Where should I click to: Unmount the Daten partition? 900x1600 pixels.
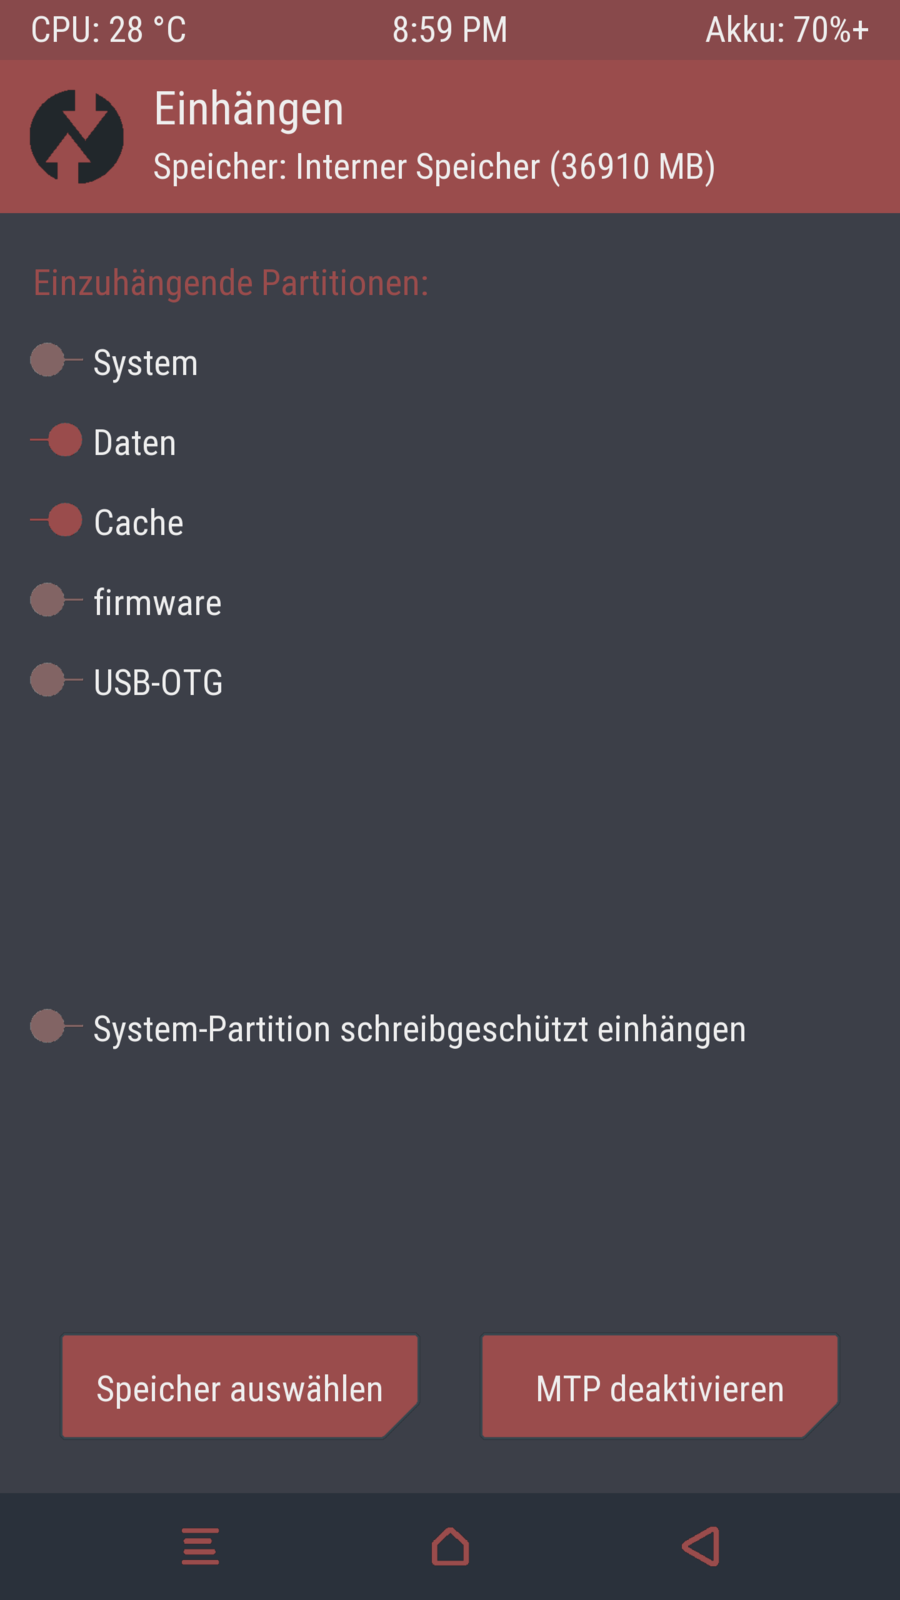tap(56, 441)
